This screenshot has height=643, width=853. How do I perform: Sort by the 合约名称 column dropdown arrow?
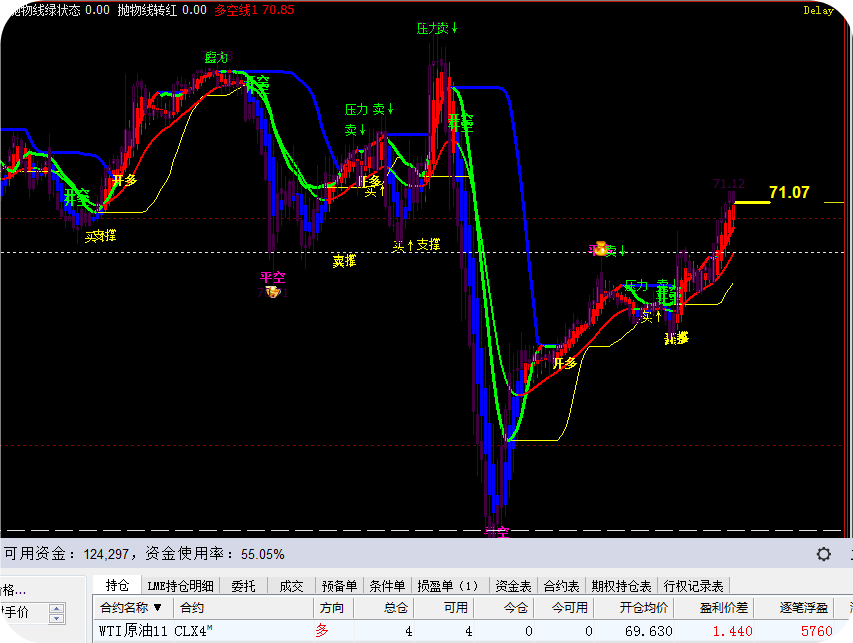point(158,607)
